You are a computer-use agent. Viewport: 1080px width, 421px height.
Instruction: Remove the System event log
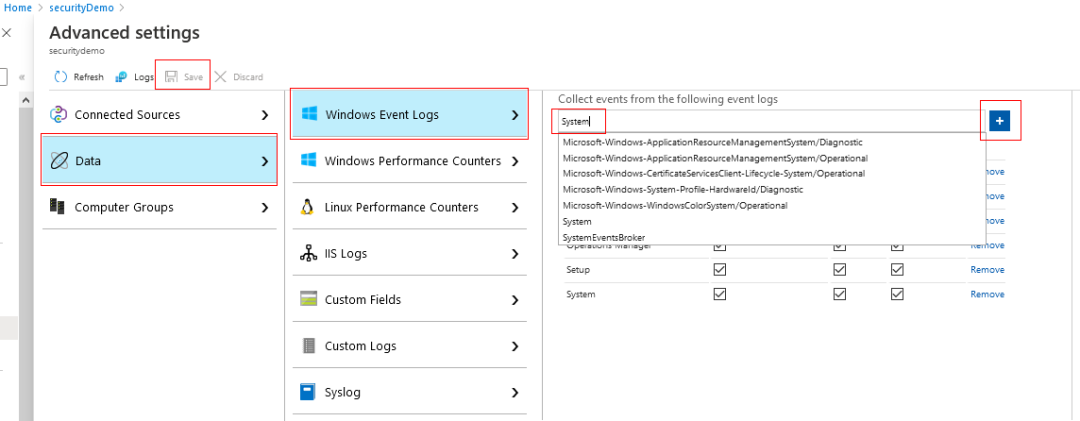click(987, 294)
